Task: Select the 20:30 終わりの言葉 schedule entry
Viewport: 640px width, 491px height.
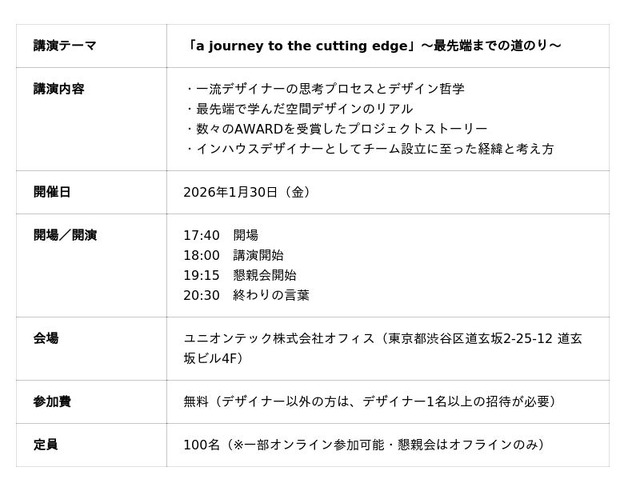Action: (x=246, y=295)
